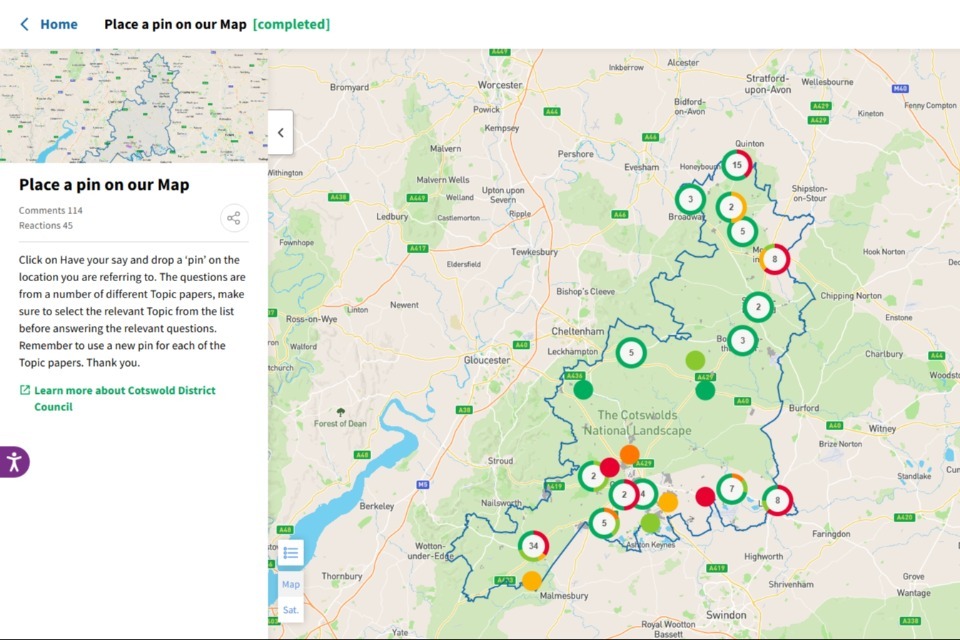This screenshot has width=960, height=640.
Task: Click the Place a pin on our Map header title
Action: coord(175,24)
